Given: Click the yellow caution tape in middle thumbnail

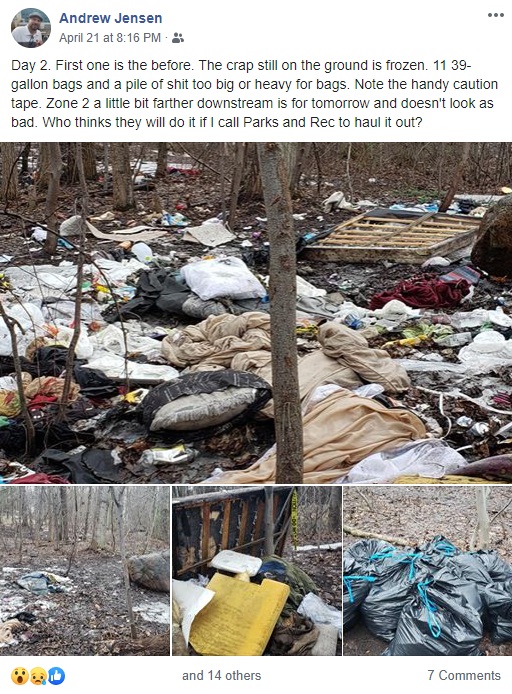Looking at the screenshot, I should point(295,518).
